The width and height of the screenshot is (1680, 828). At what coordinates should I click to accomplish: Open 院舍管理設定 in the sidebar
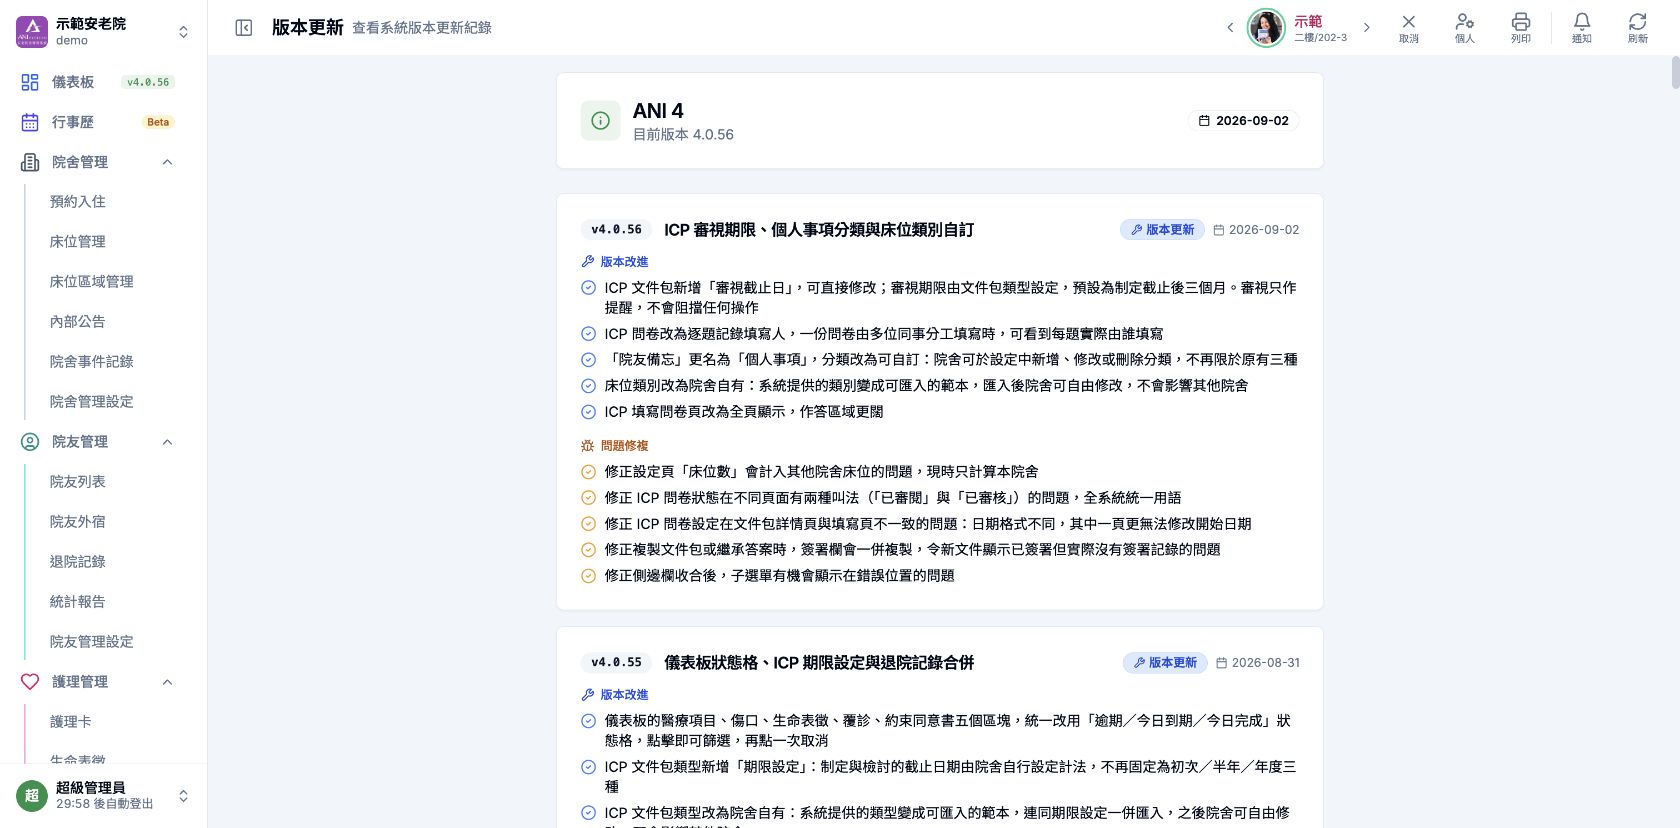pos(92,402)
